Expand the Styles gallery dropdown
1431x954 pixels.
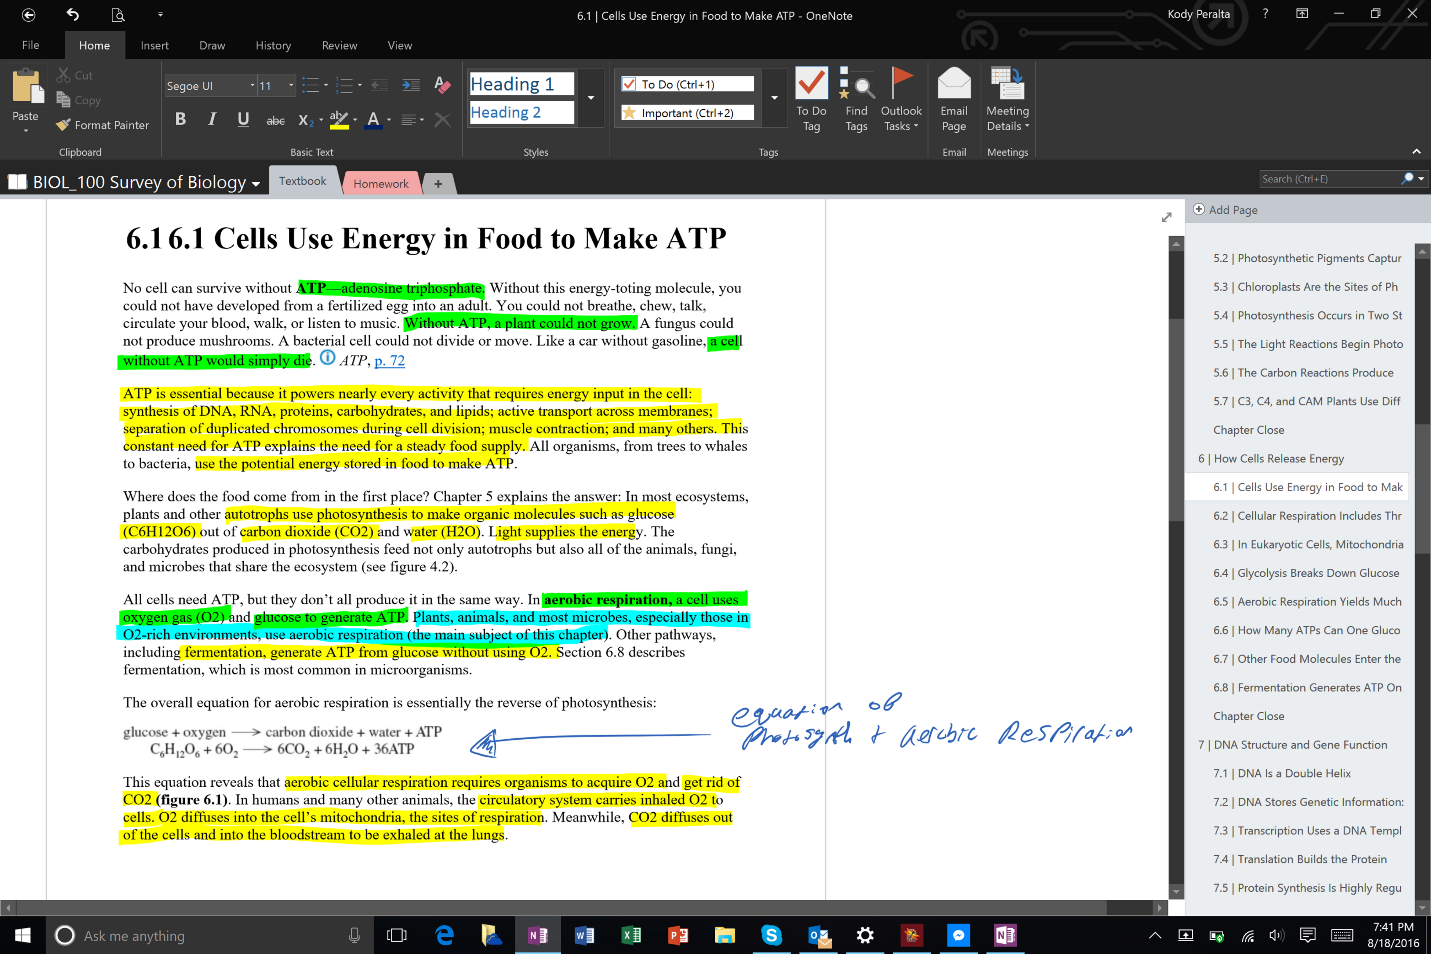pos(591,98)
